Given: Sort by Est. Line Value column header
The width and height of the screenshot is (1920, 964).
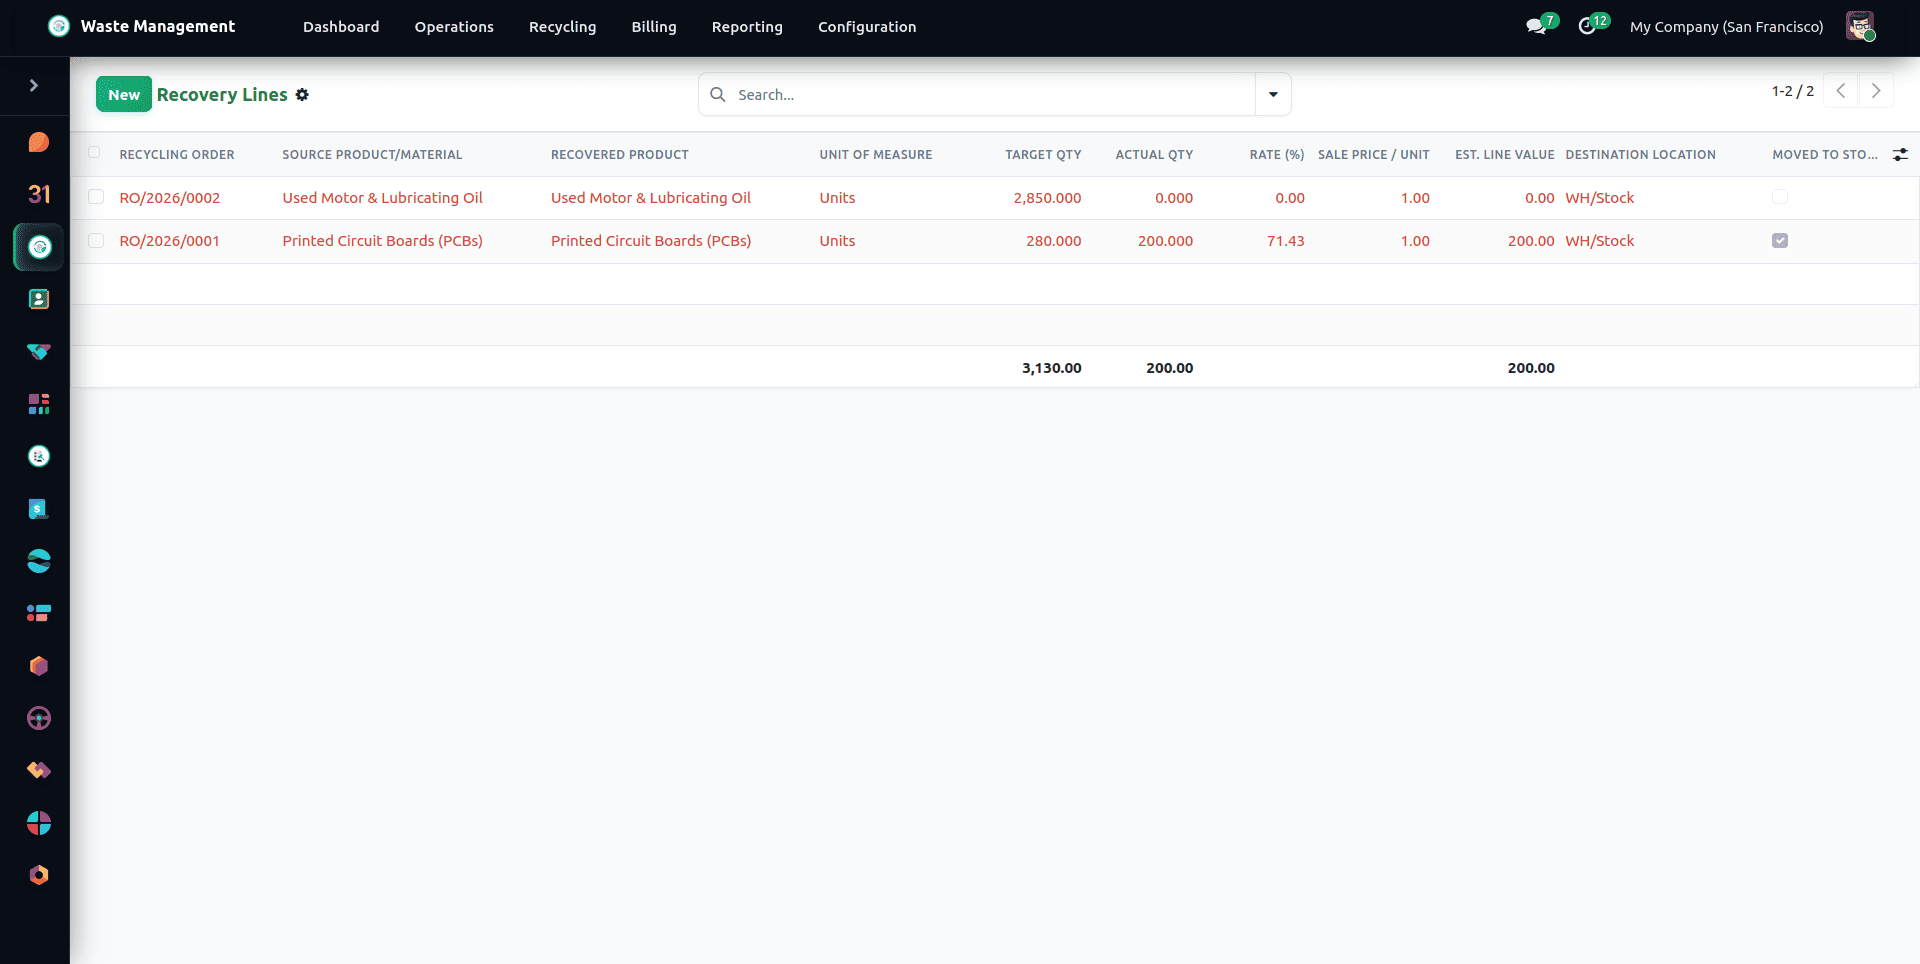Looking at the screenshot, I should click(1504, 154).
